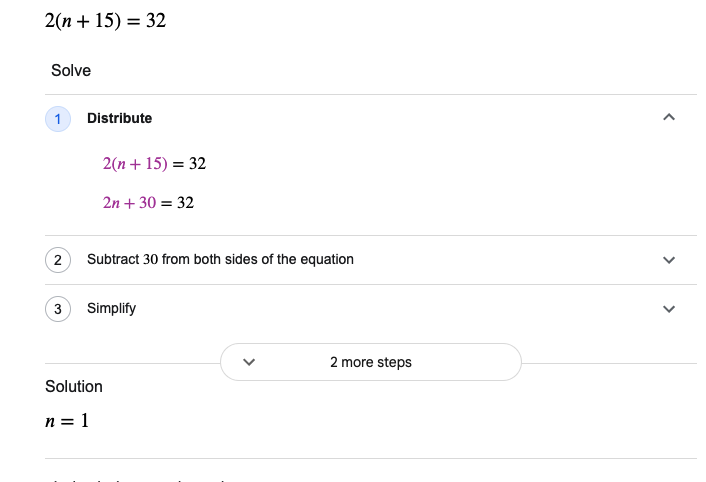Select the Distribute step title
Screen dimensions: 706x482
click(x=119, y=118)
